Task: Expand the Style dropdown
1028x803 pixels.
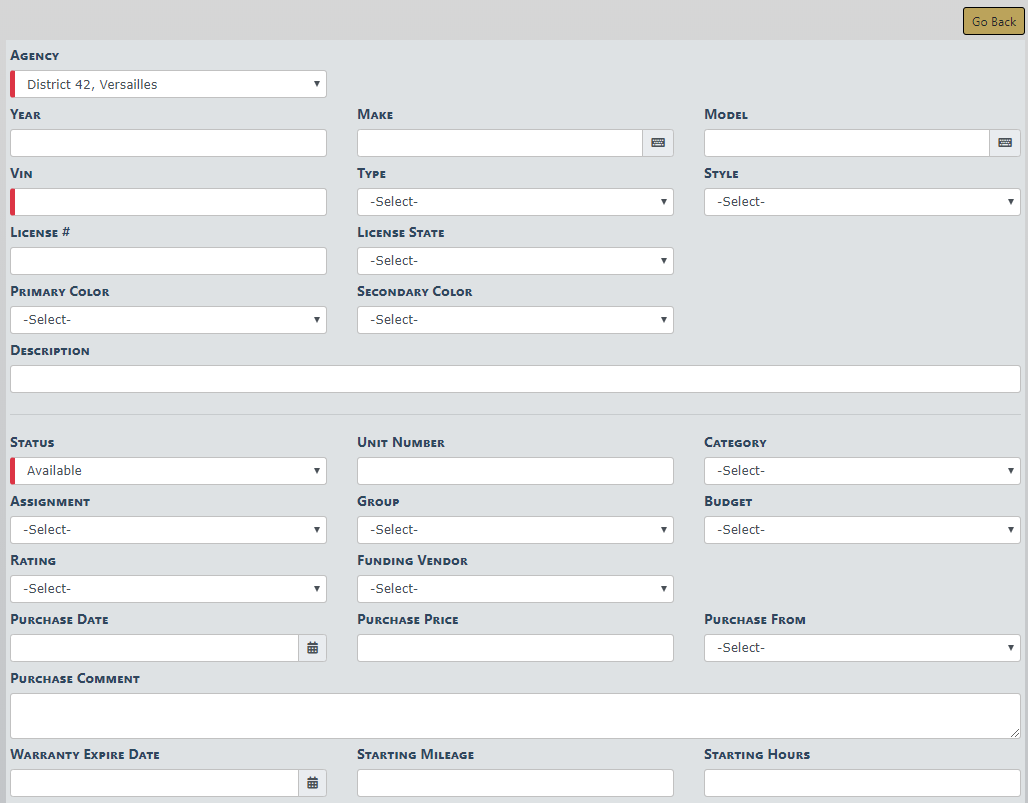Action: 862,202
